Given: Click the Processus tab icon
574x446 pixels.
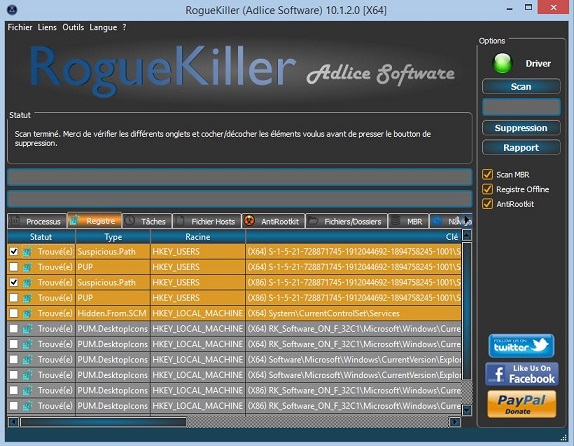Looking at the screenshot, I should point(15,220).
